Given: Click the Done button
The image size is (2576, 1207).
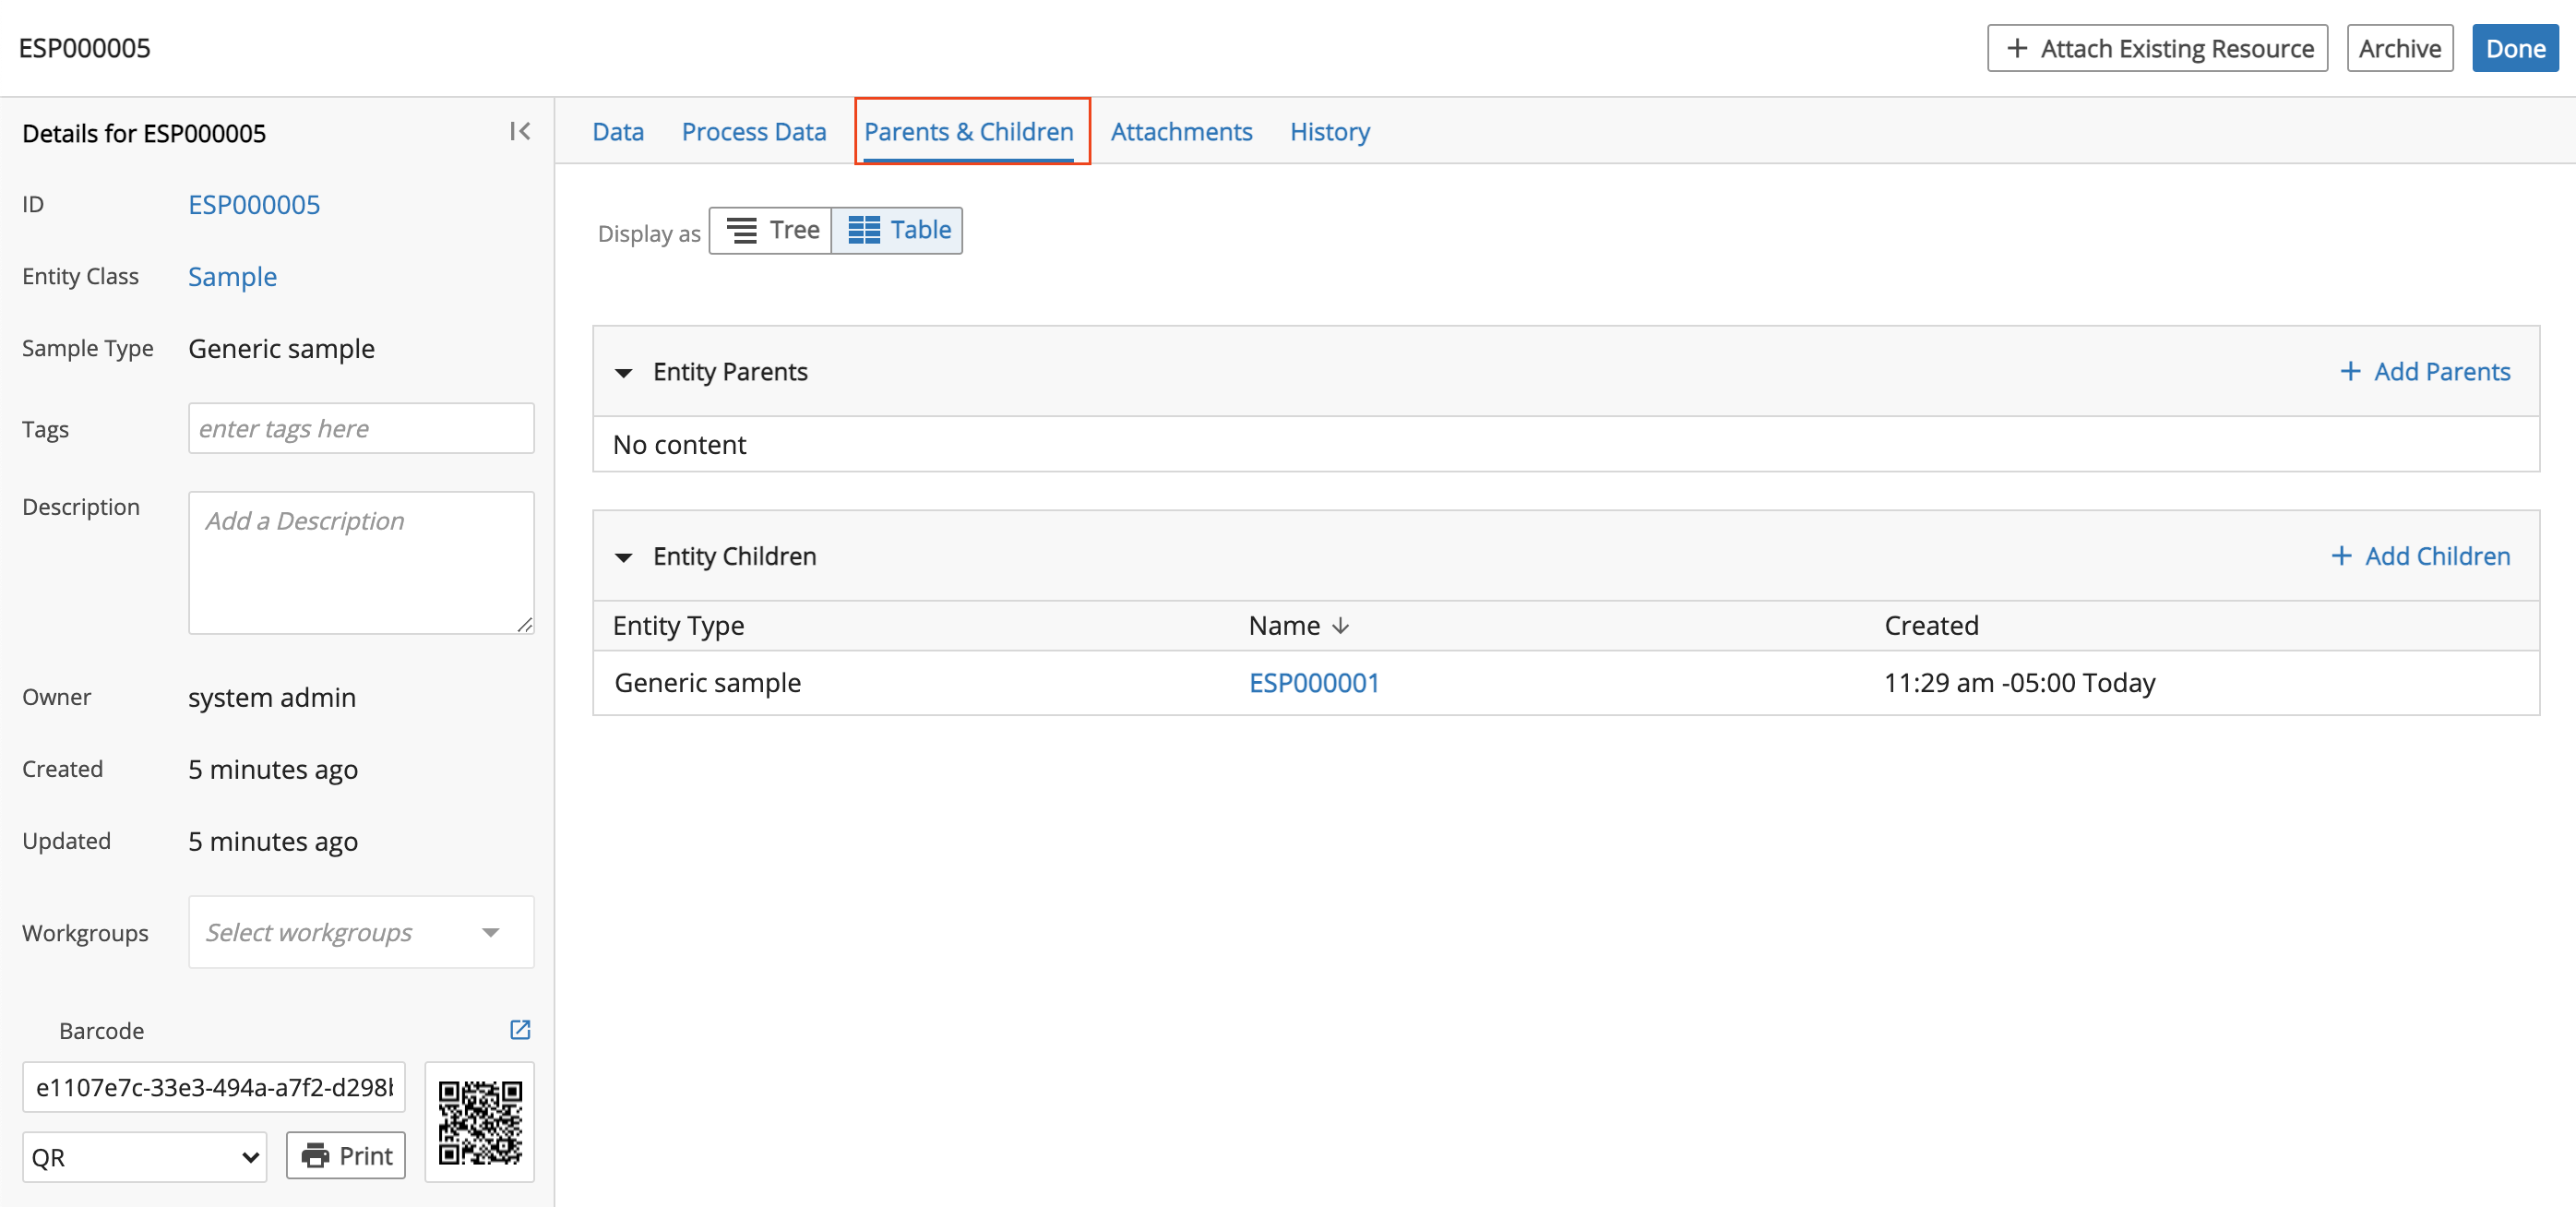Looking at the screenshot, I should (x=2515, y=49).
